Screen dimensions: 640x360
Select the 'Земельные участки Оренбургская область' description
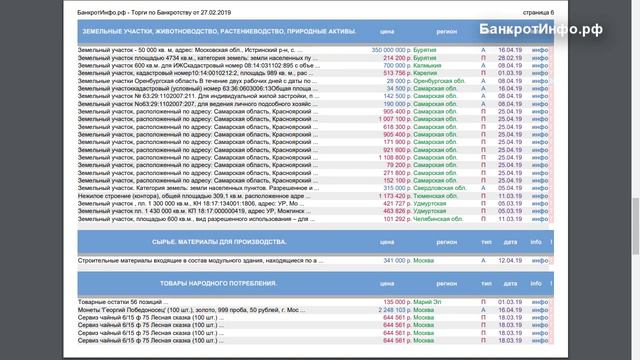[197, 81]
